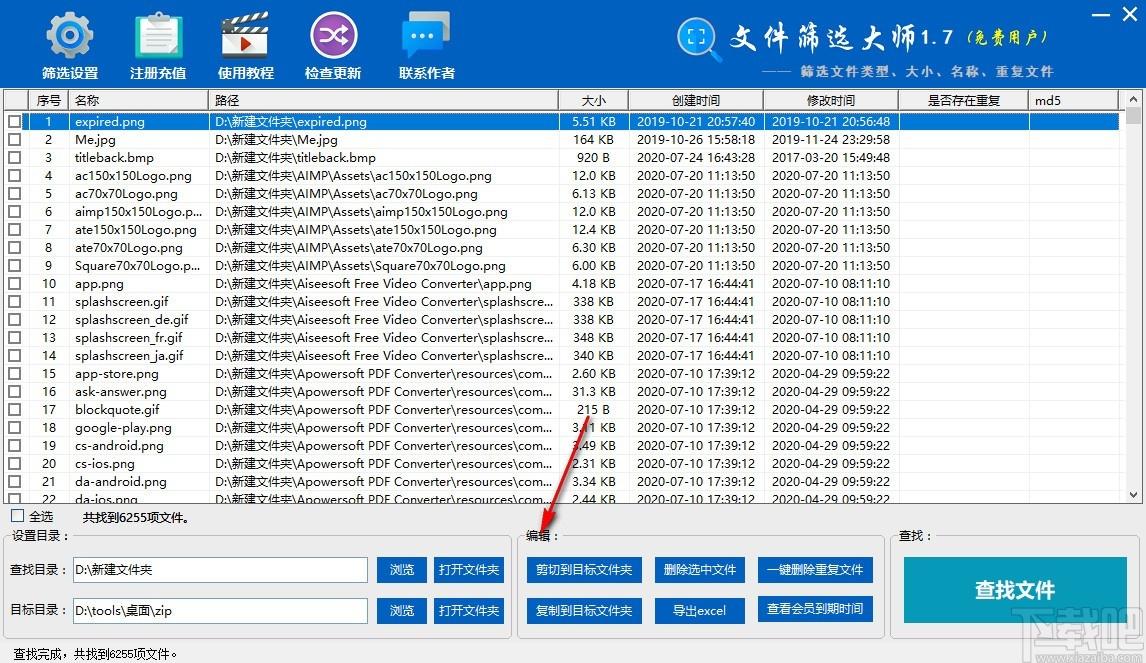
Task: Sort by 修改时间 column header
Action: tap(831, 100)
